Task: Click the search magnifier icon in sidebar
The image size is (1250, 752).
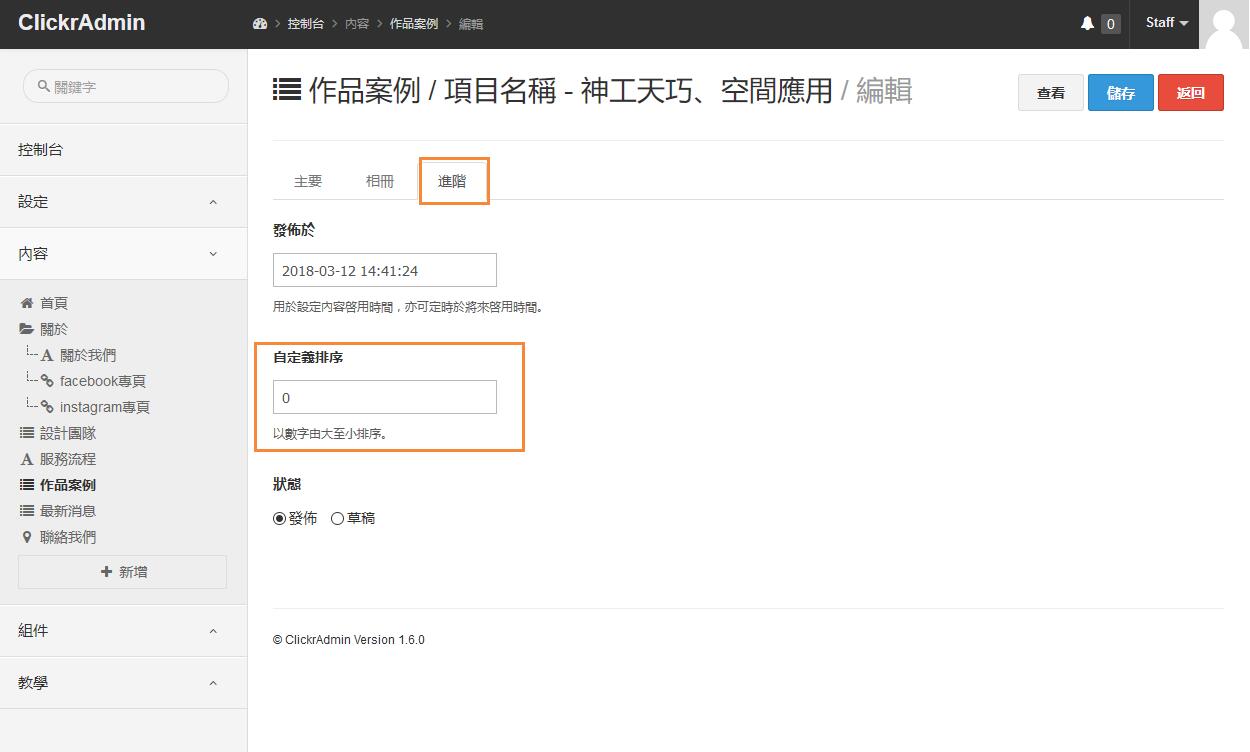Action: (44, 86)
